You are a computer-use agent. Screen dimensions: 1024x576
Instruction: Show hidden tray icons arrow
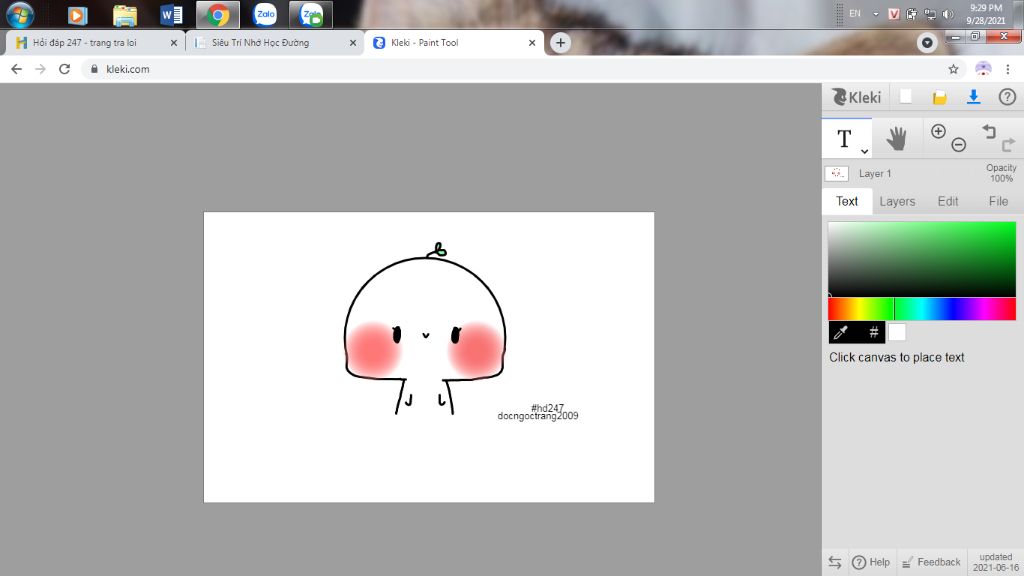tap(875, 14)
